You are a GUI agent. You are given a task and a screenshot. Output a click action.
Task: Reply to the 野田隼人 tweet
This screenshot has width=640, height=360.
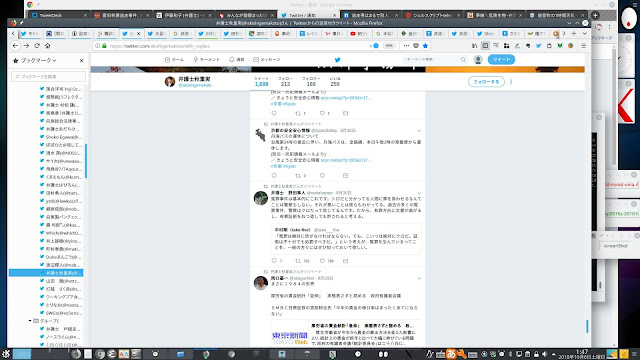[x=274, y=261]
